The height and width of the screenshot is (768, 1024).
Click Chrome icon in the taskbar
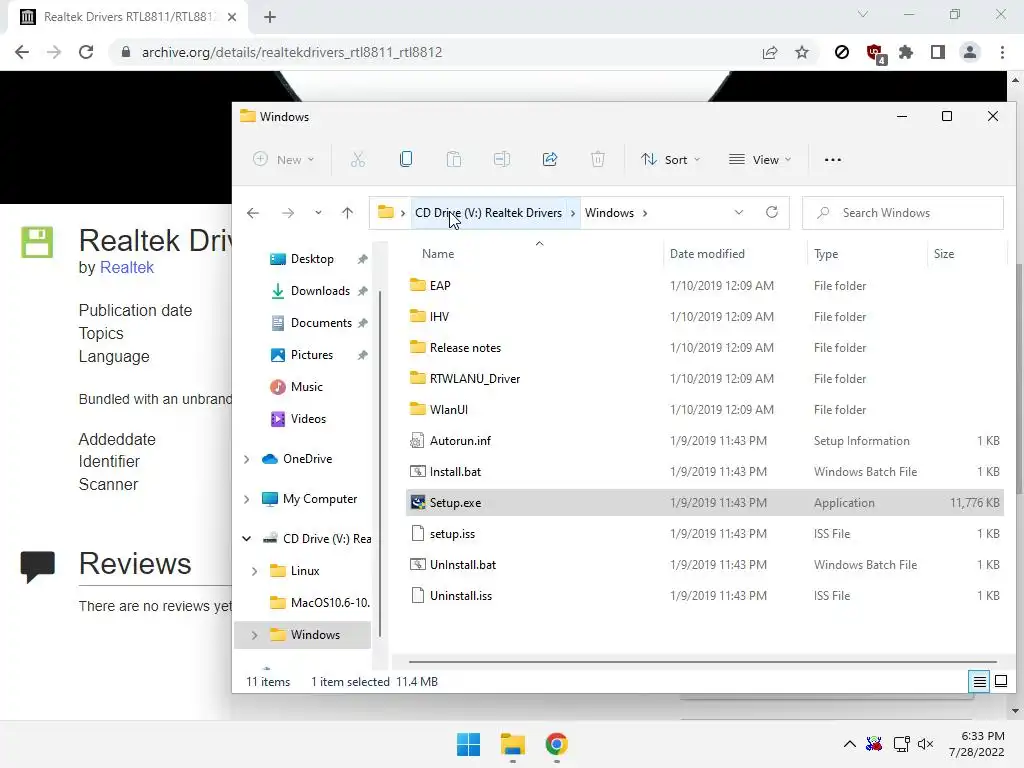tap(556, 744)
